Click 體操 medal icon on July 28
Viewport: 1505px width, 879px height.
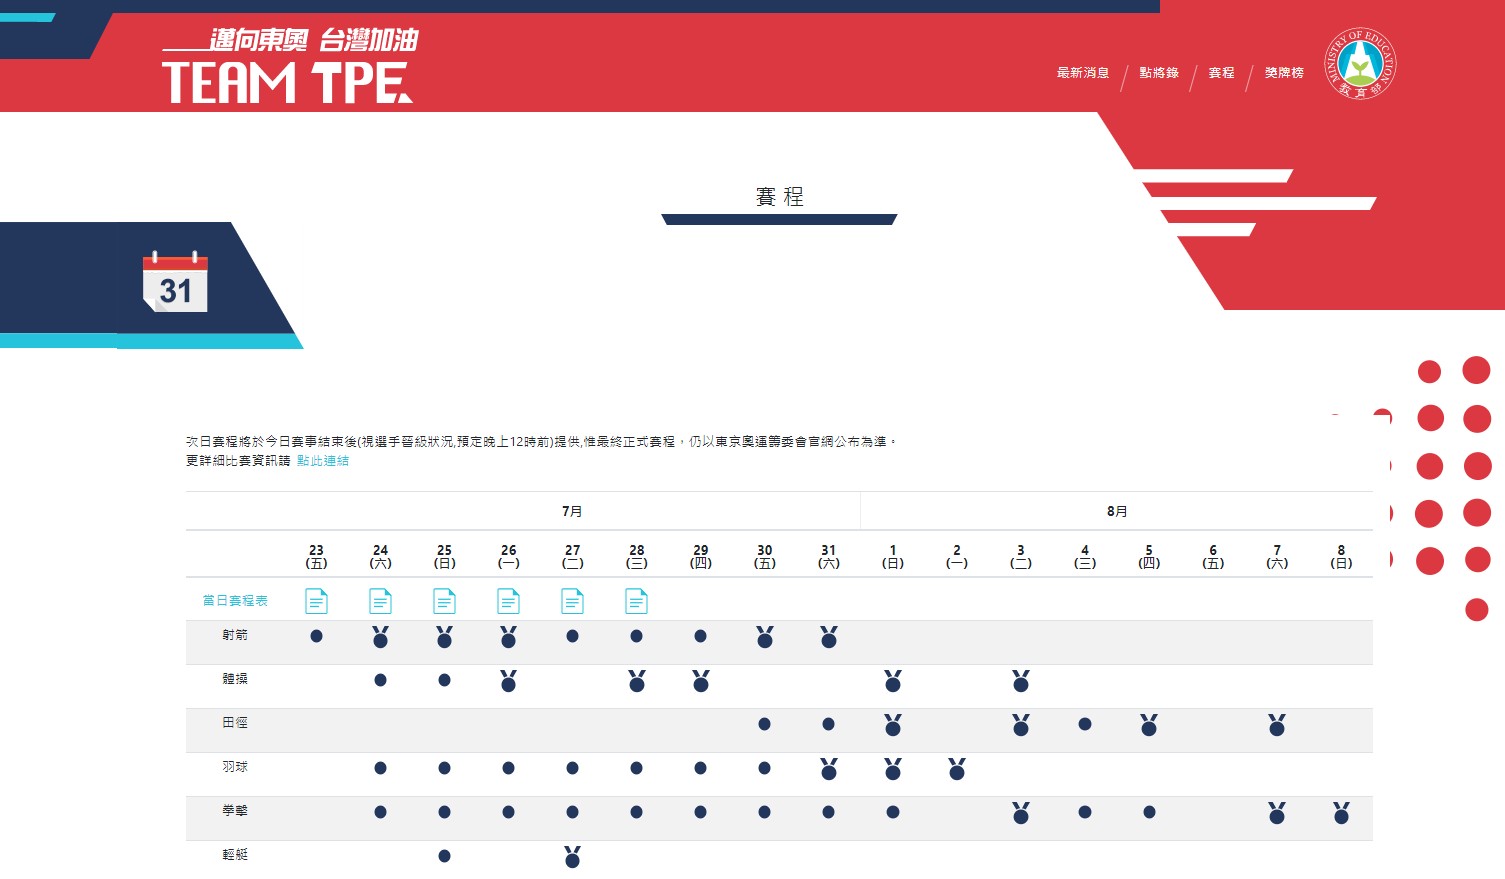click(x=636, y=681)
